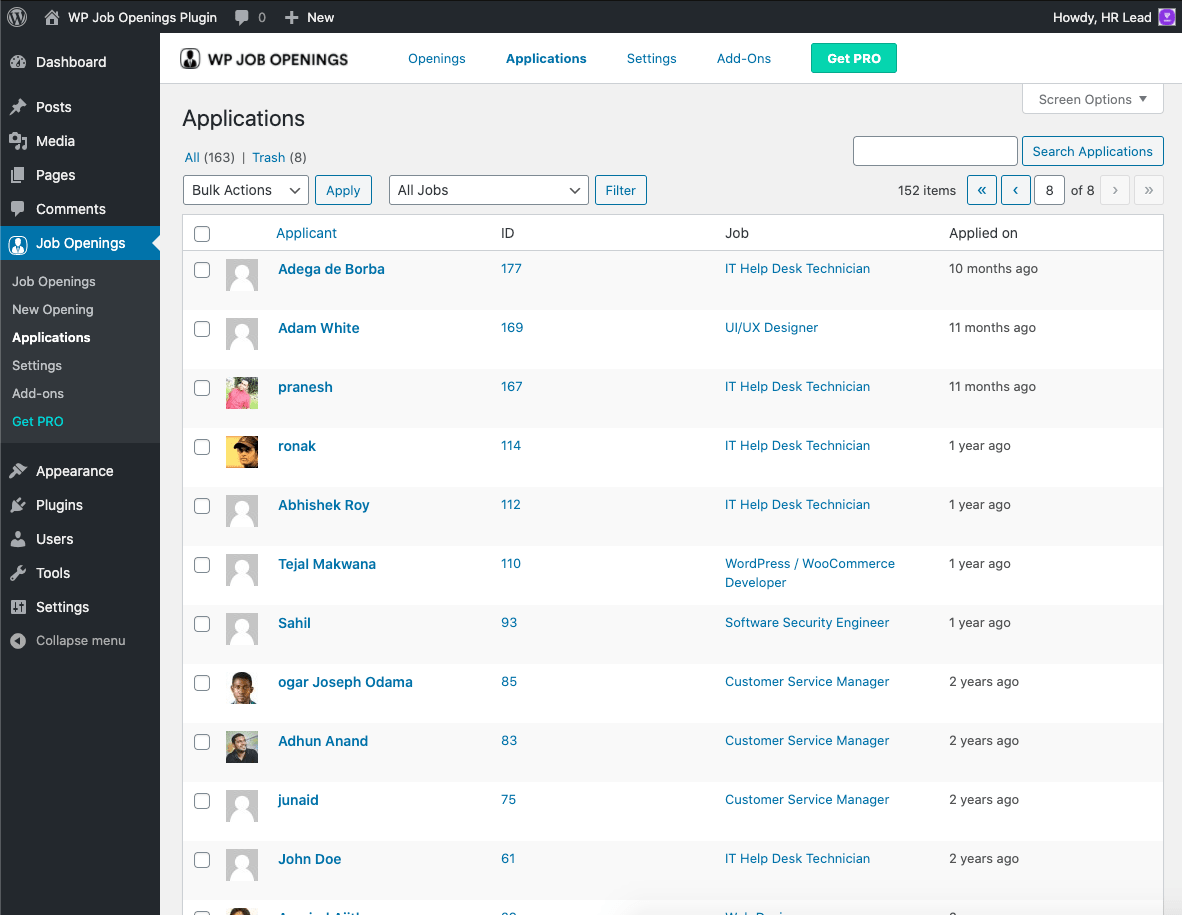The image size is (1182, 915).
Task: Open the Trash applications link
Action: point(268,158)
